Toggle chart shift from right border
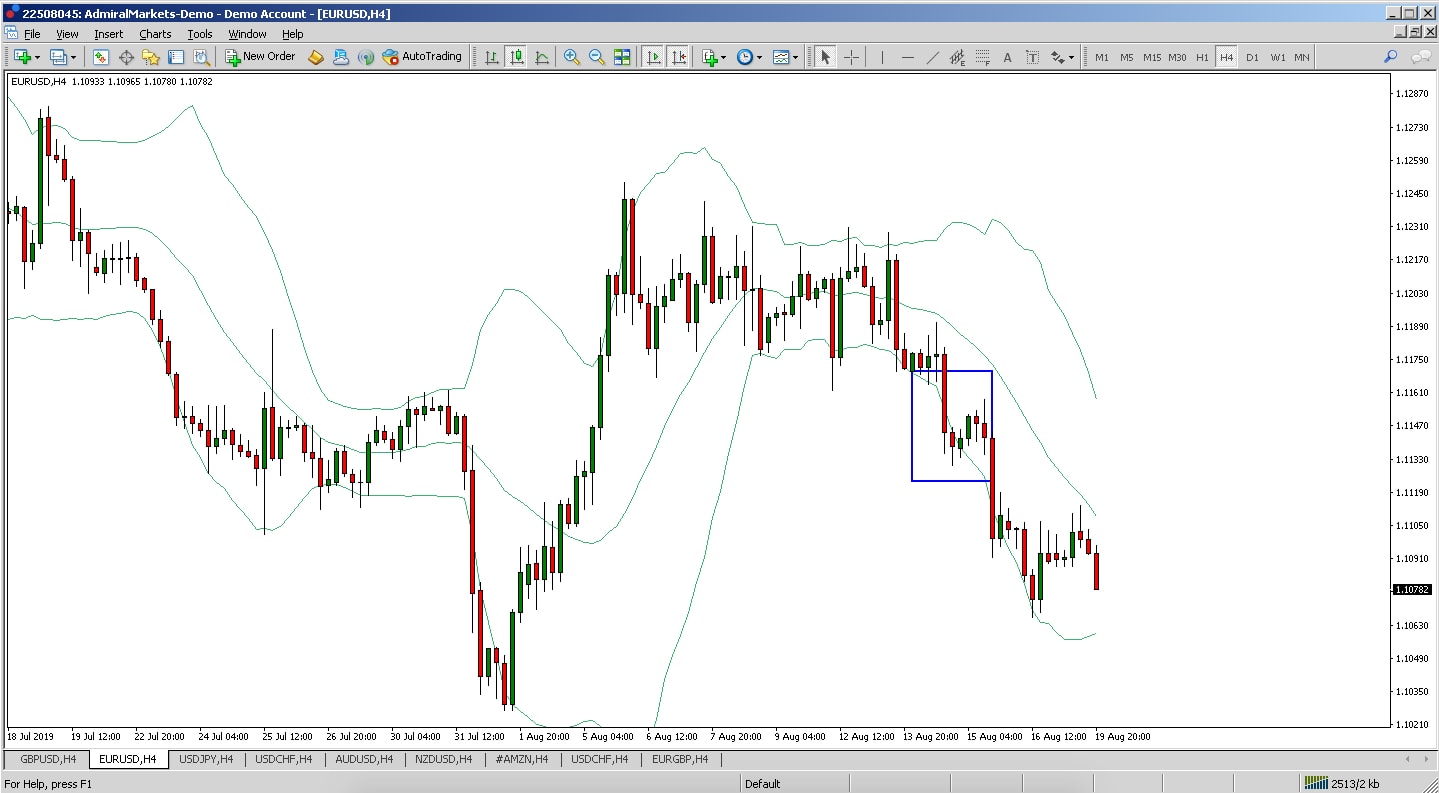This screenshot has height=793, width=1439. click(x=679, y=57)
